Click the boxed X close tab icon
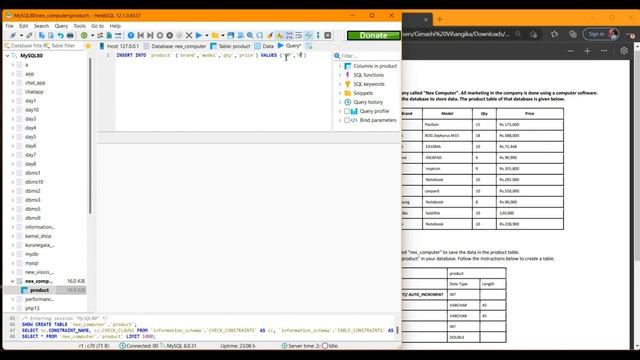This screenshot has height=360, width=640. click(328, 36)
